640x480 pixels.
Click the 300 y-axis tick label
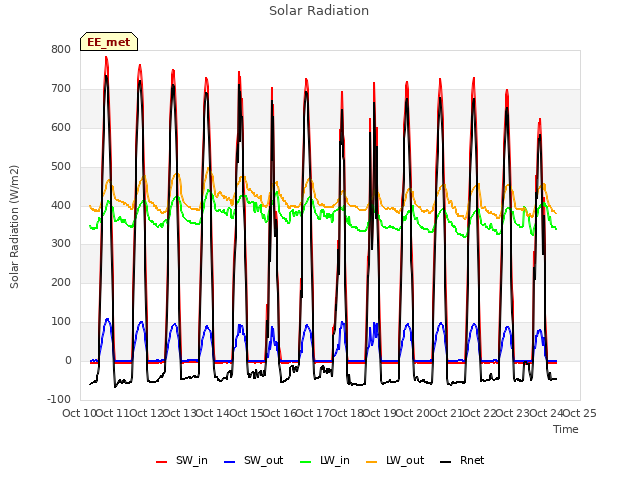coord(61,244)
